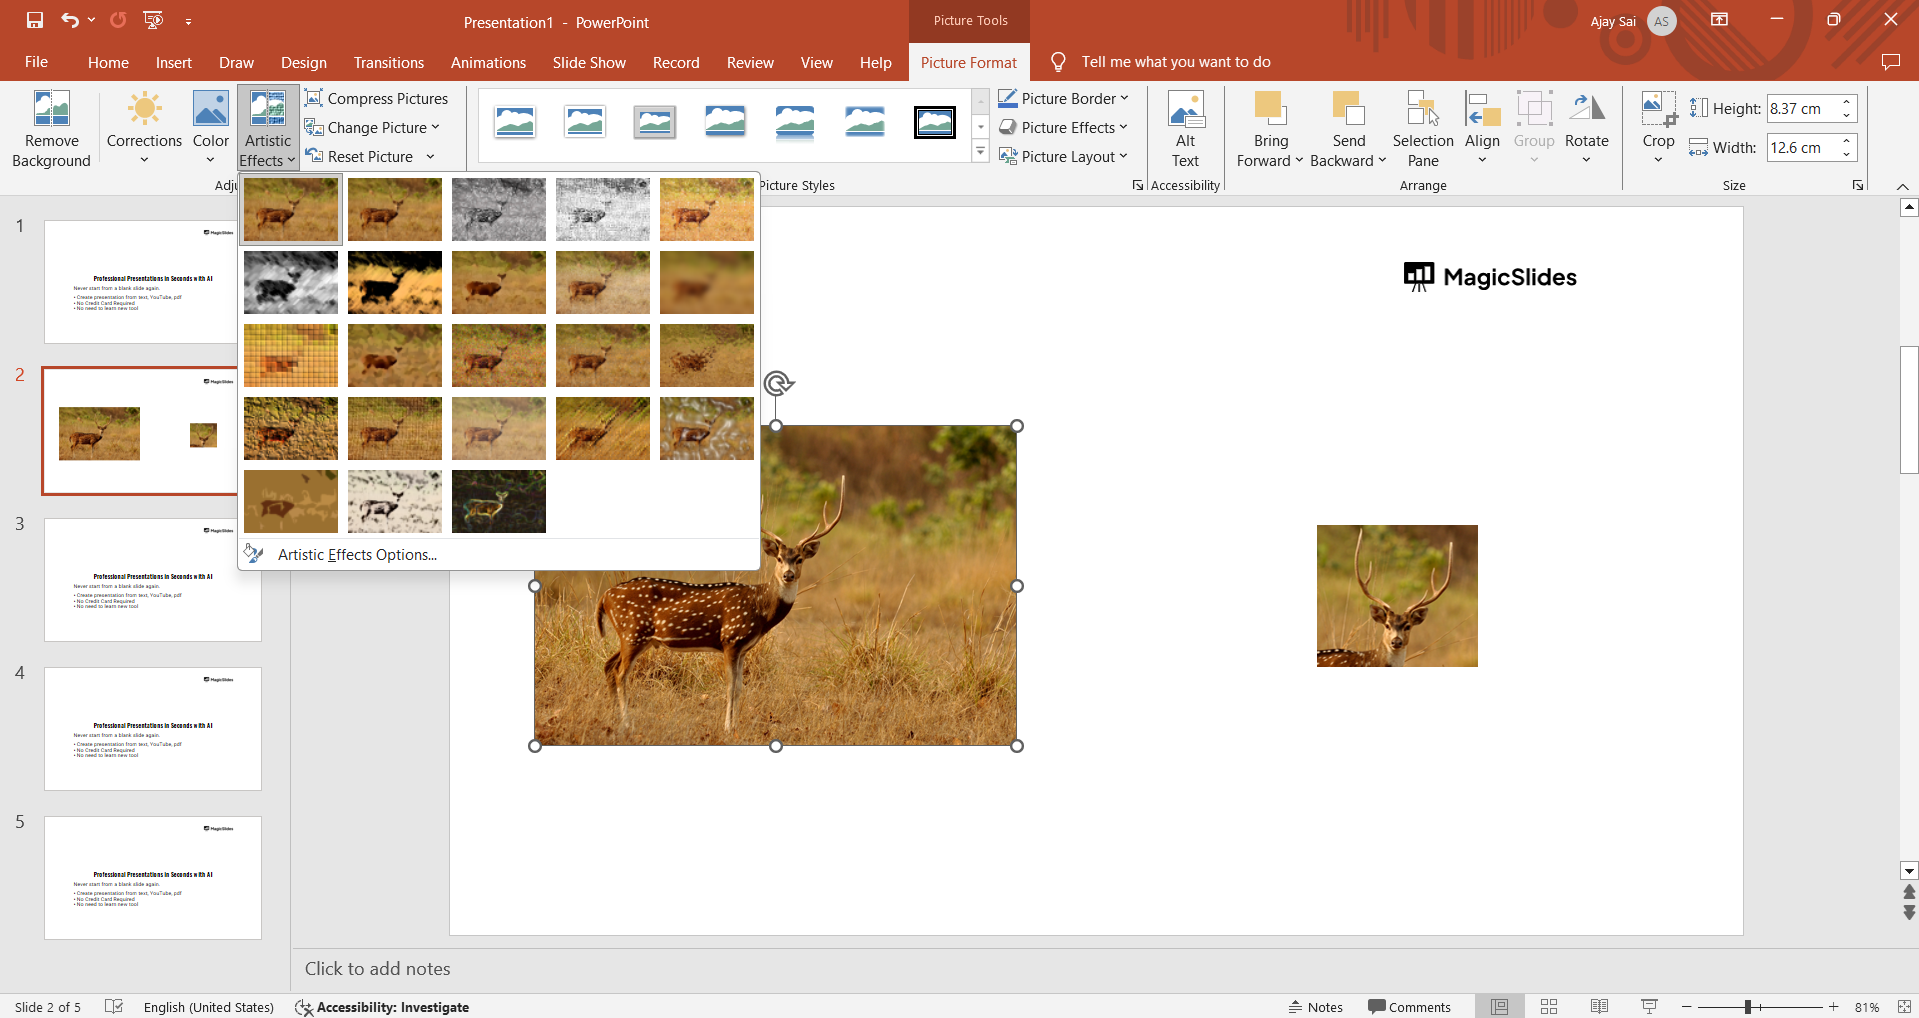Image resolution: width=1919 pixels, height=1018 pixels.
Task: Toggle Reading View in status bar
Action: [1599, 1007]
